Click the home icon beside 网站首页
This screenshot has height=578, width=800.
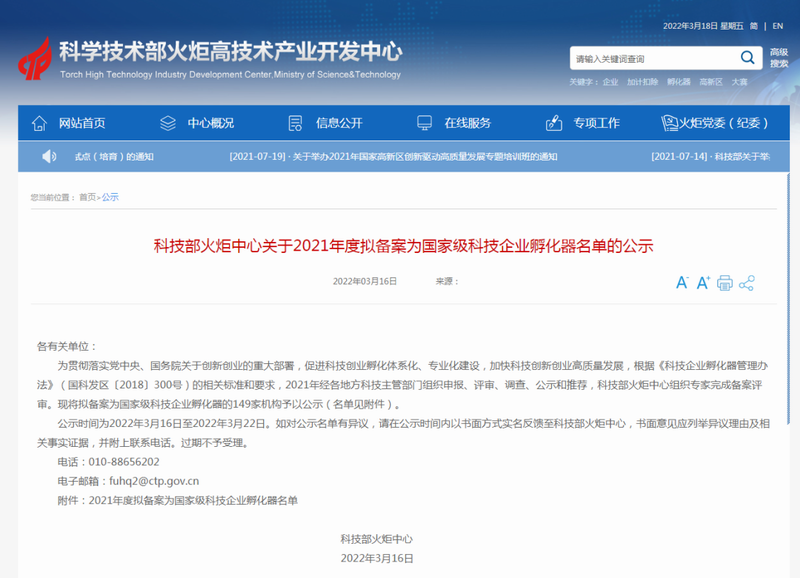[x=39, y=123]
